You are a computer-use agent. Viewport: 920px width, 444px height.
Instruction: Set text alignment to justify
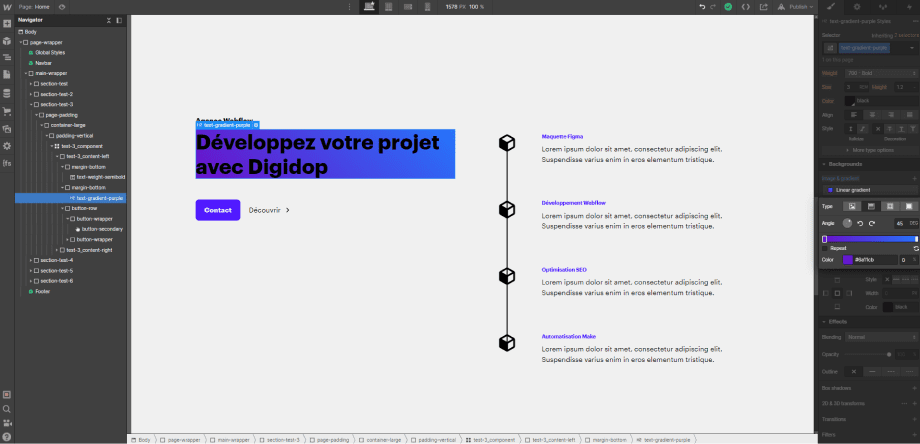tap(909, 114)
